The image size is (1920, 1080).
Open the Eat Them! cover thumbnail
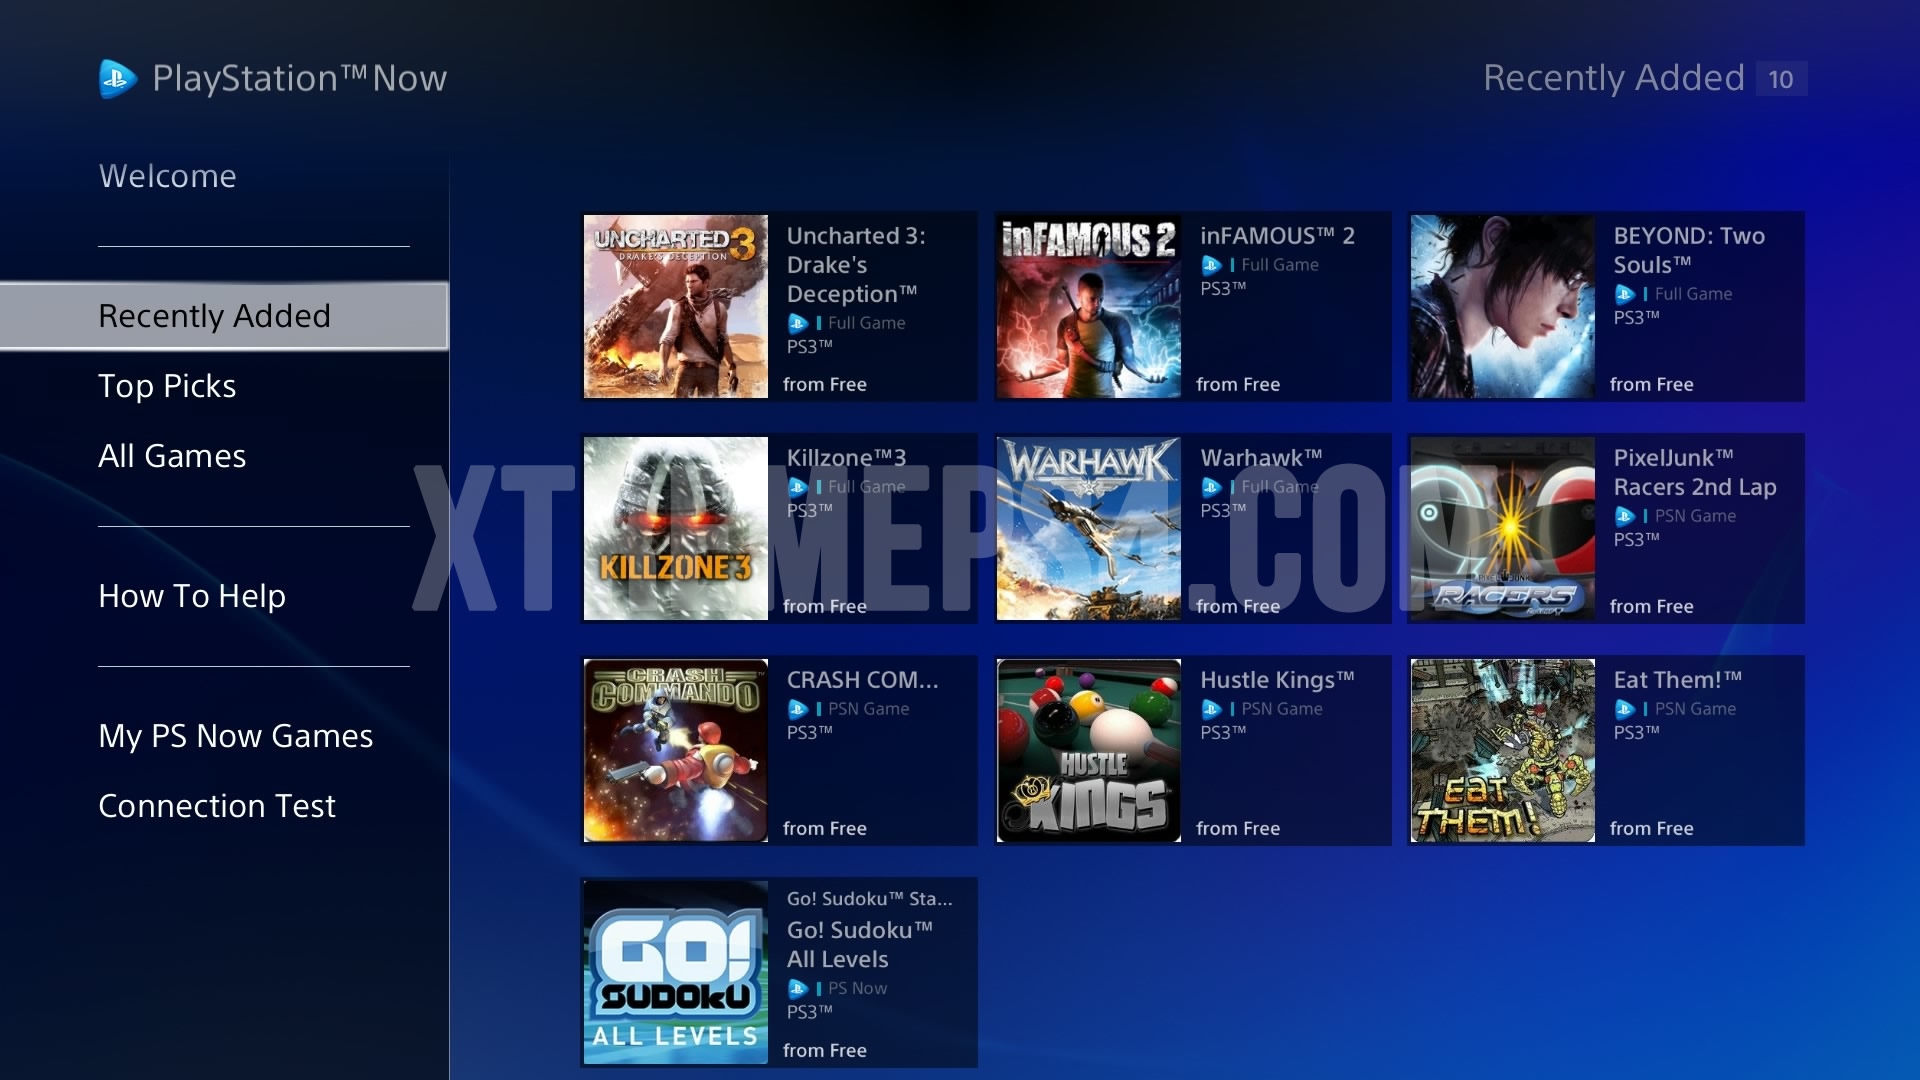pos(1502,750)
